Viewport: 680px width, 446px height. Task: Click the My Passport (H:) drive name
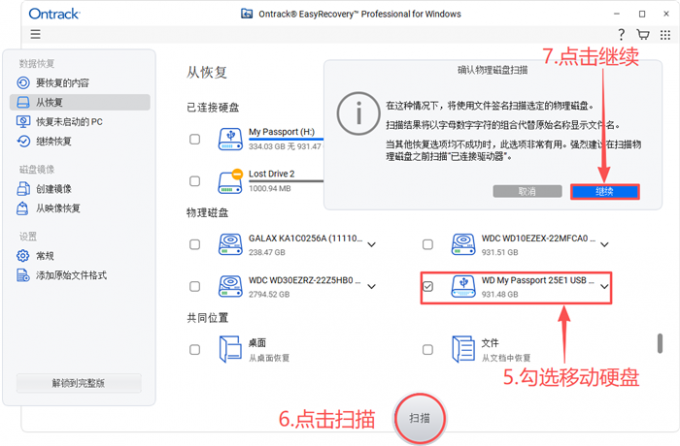281,132
